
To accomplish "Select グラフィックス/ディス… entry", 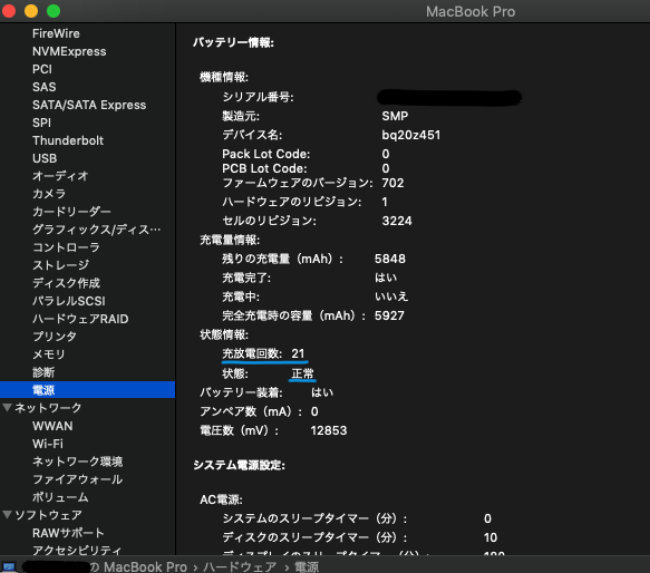I will tap(96, 230).
